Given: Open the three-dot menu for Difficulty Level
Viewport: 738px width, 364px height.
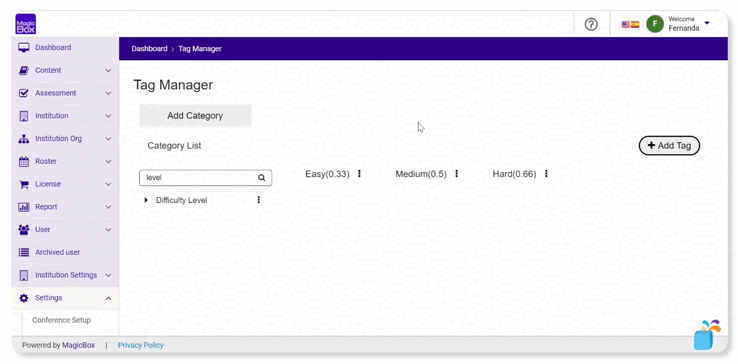Looking at the screenshot, I should [258, 200].
